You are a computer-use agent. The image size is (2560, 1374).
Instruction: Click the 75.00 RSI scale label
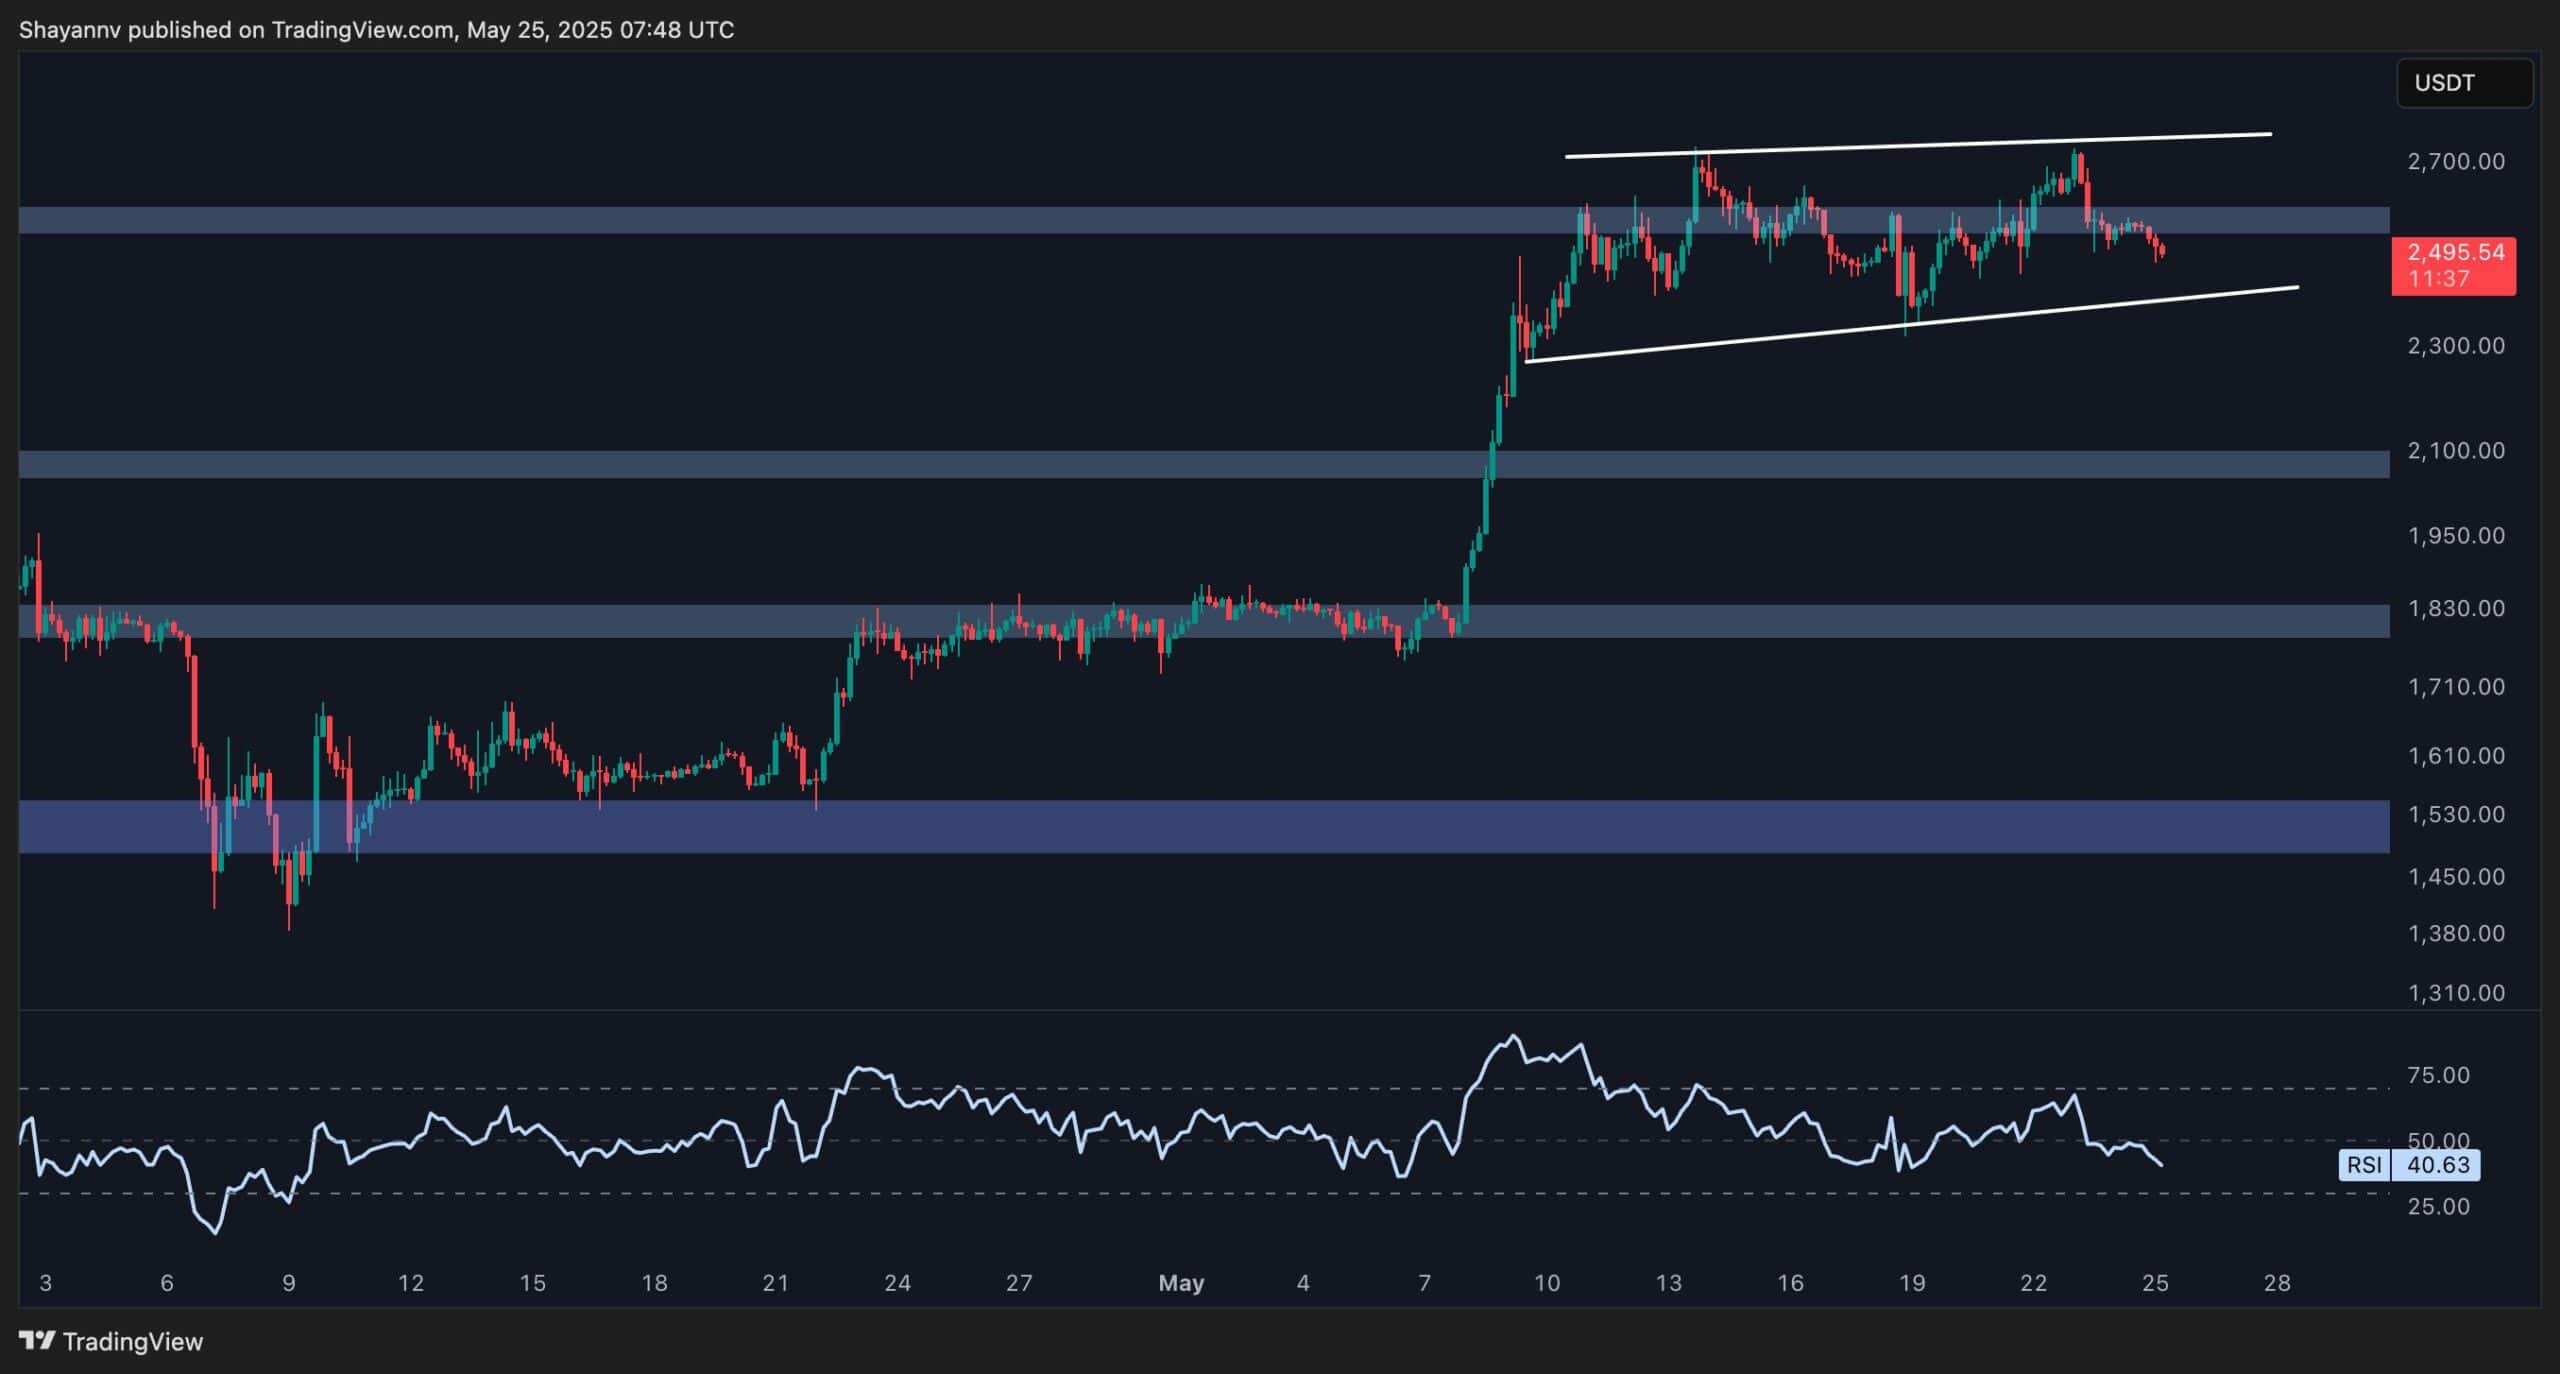(x=2438, y=1075)
